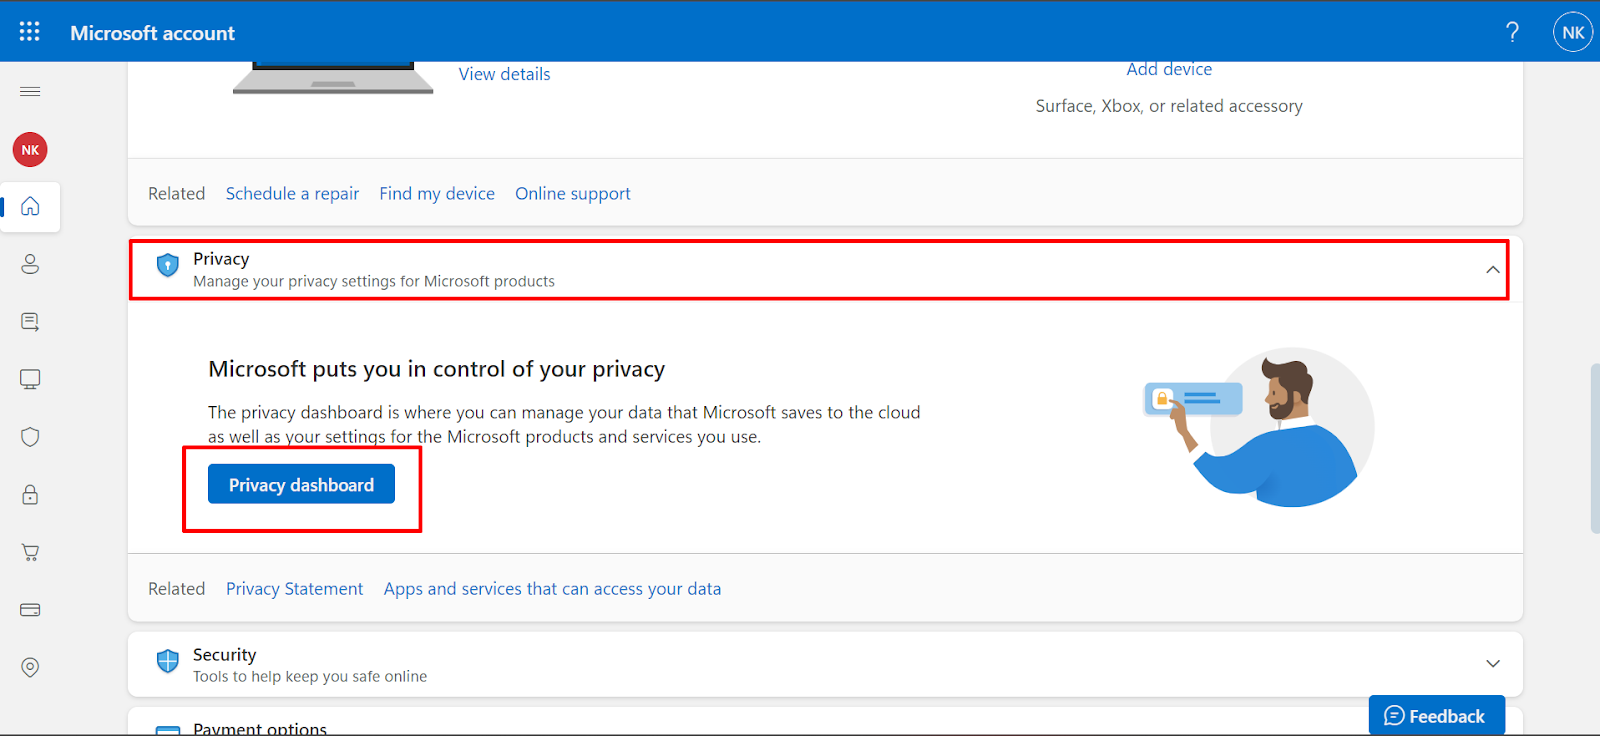Click the Privacy section shield icon
This screenshot has width=1600, height=736.
(x=167, y=265)
